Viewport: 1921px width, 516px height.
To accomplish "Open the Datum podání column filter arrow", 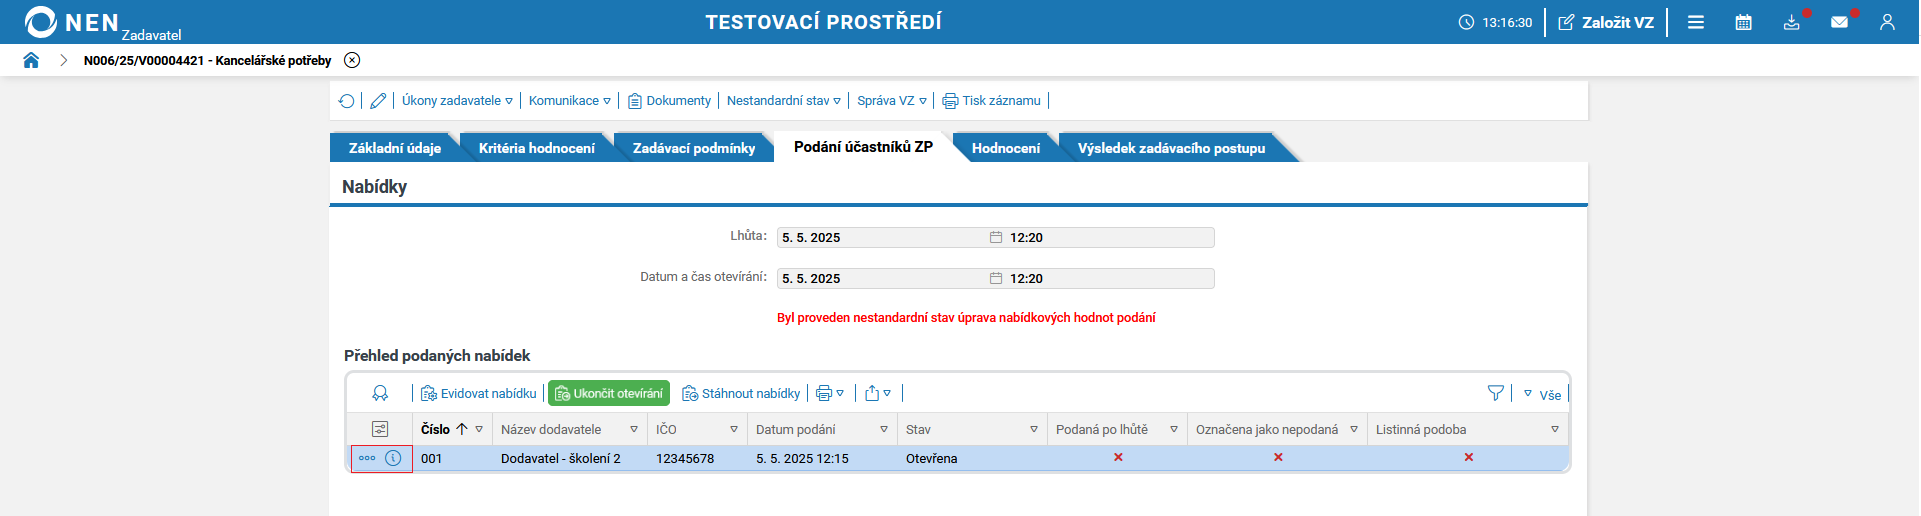I will coord(884,430).
